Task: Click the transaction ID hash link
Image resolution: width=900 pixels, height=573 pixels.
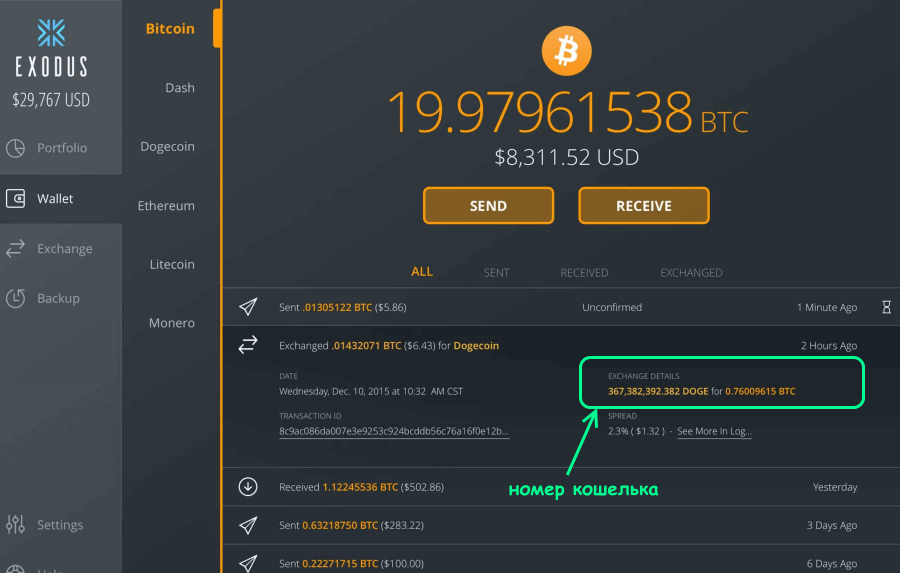Action: 394,432
